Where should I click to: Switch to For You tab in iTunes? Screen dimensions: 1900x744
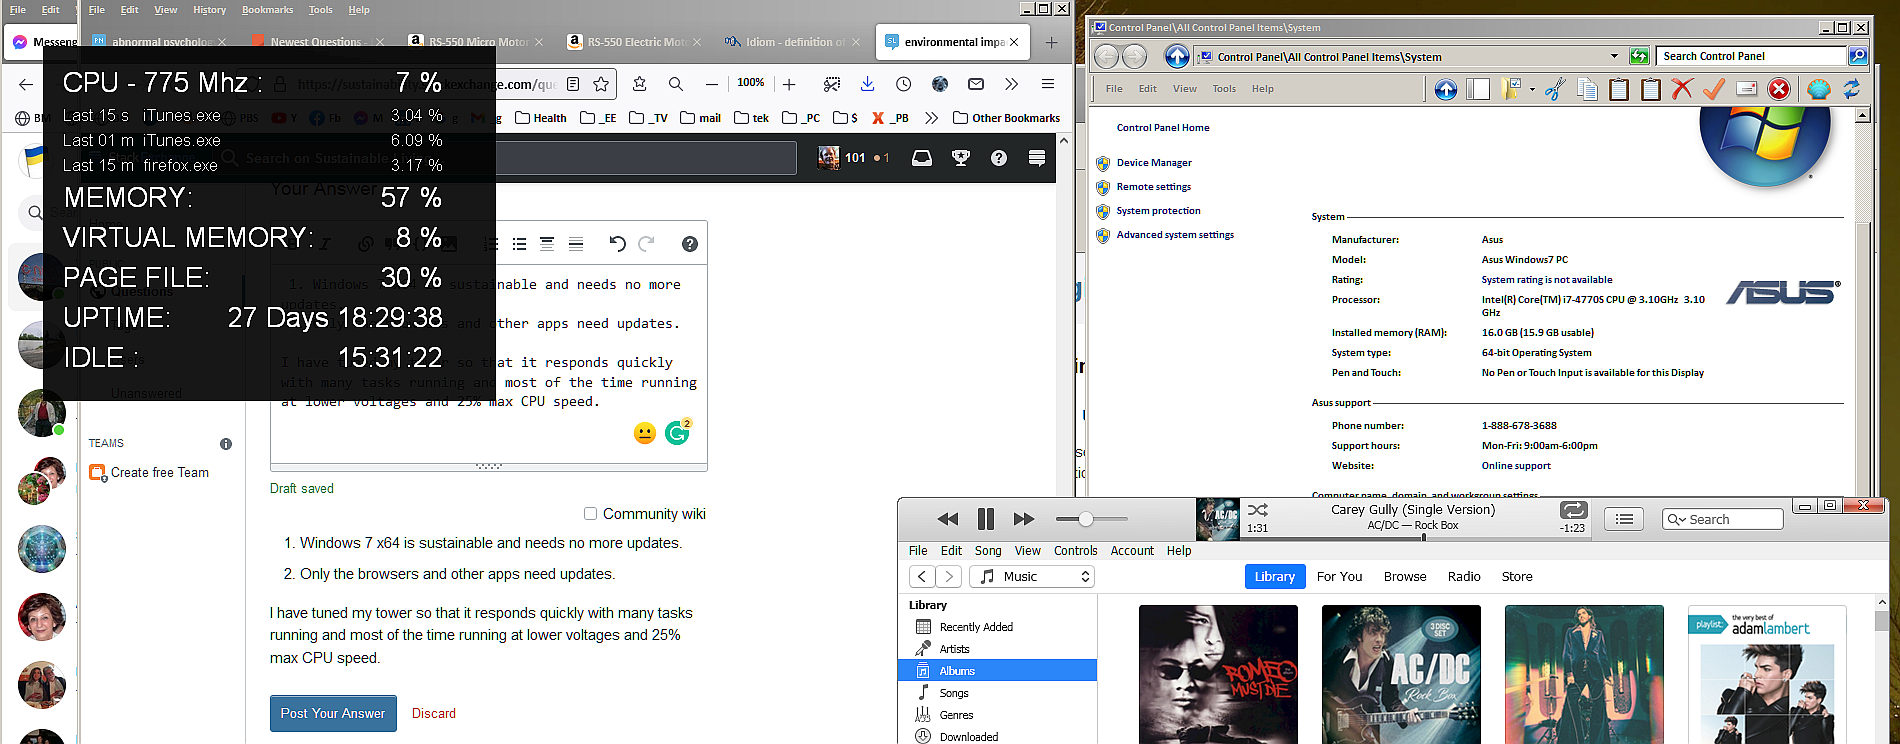pyautogui.click(x=1339, y=577)
